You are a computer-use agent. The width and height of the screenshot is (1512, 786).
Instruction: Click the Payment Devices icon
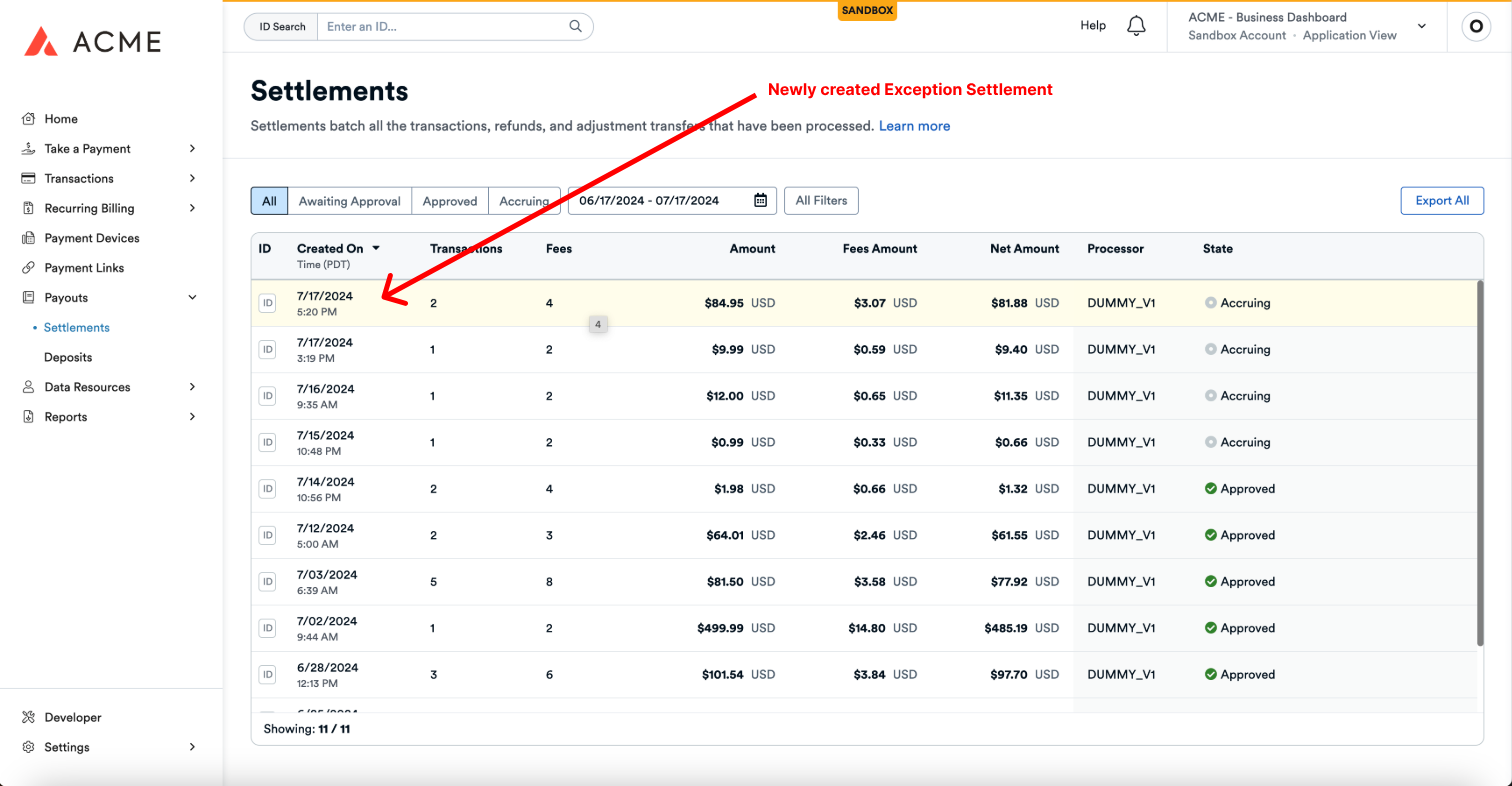[x=29, y=238]
